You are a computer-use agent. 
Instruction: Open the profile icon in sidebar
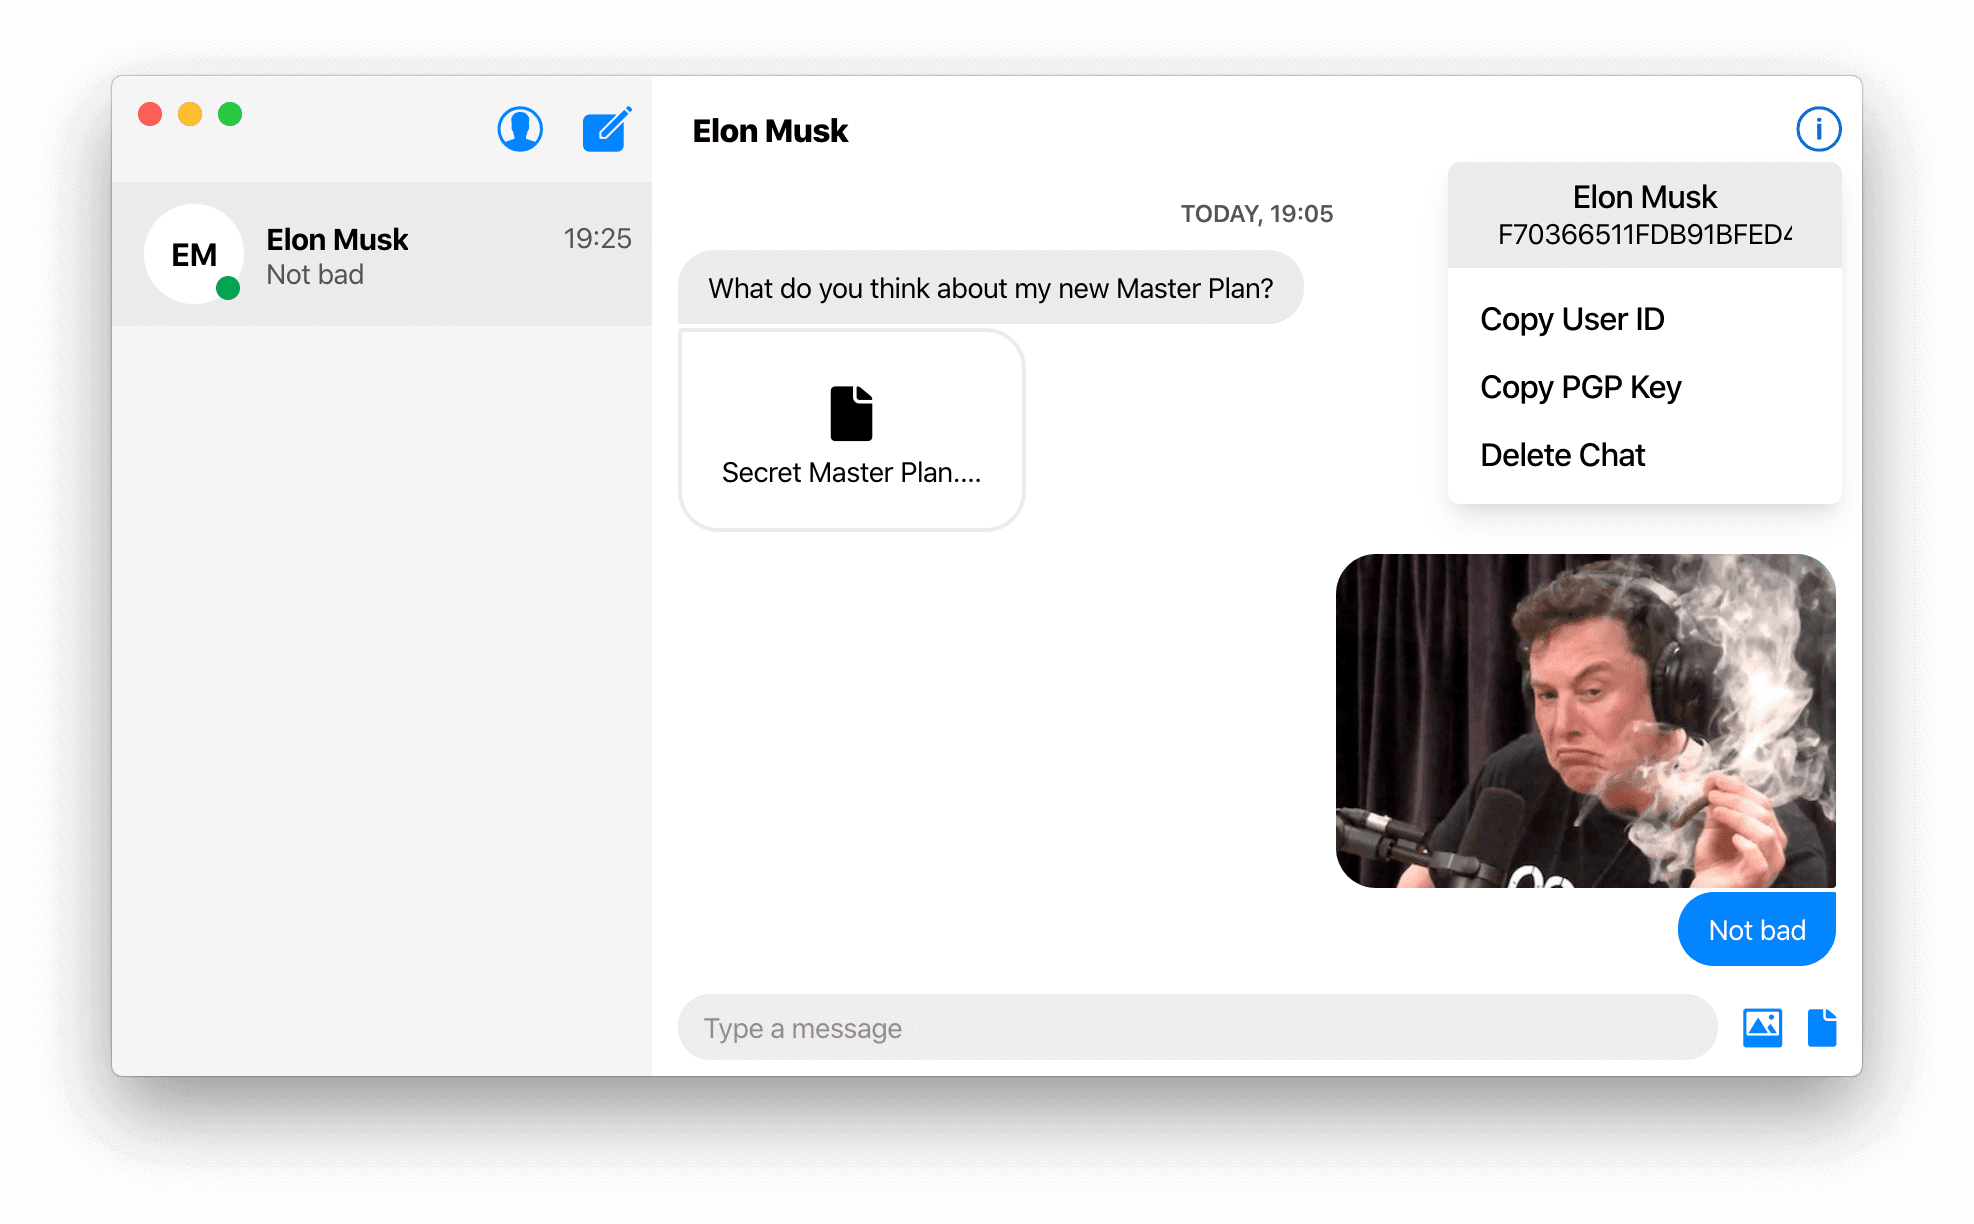click(520, 130)
